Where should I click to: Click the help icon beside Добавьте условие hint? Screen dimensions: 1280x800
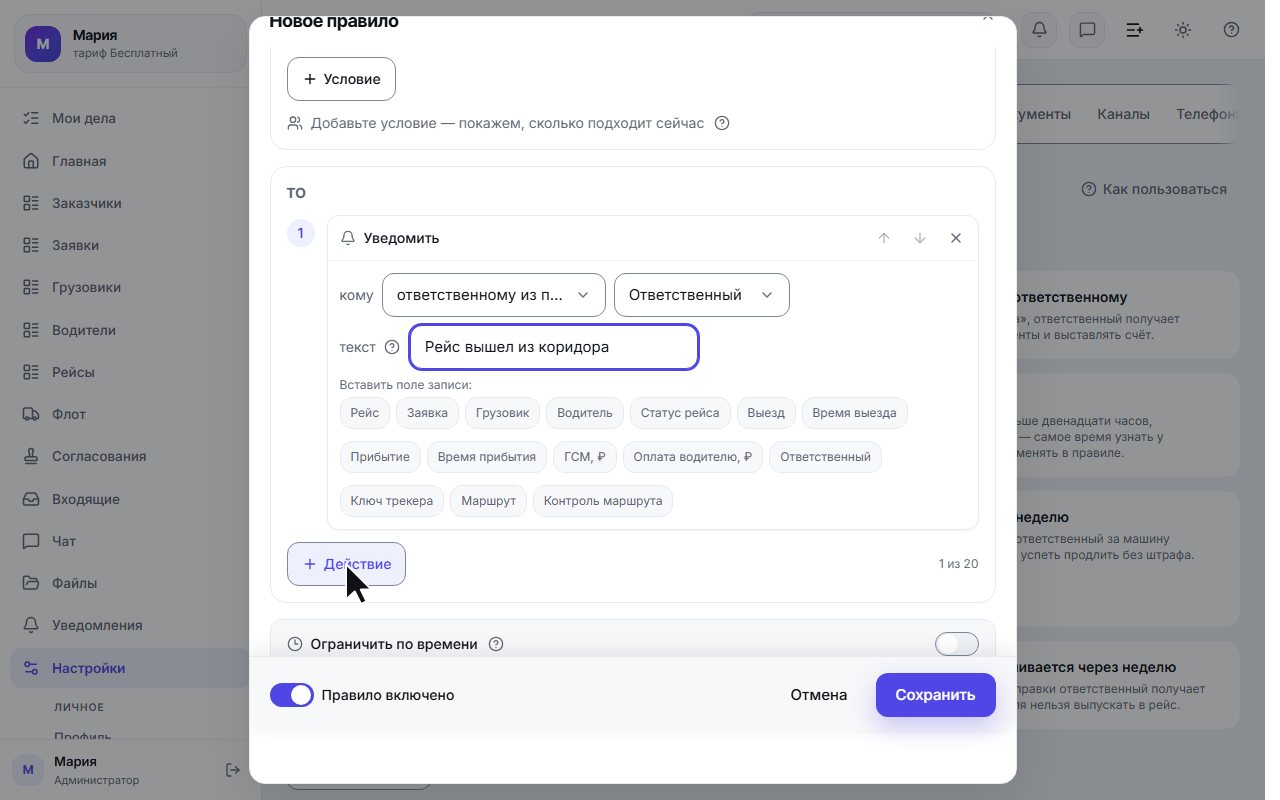[x=722, y=123]
